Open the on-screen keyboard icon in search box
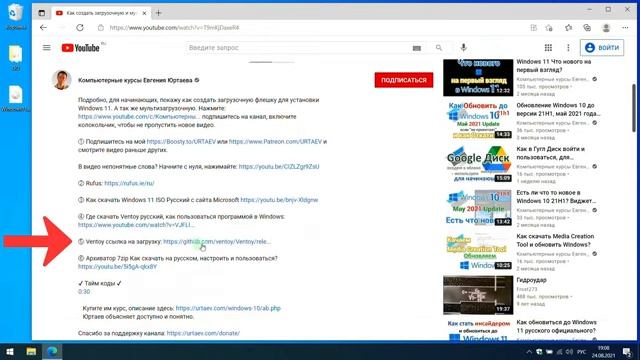The width and height of the screenshot is (640, 360). [416, 48]
